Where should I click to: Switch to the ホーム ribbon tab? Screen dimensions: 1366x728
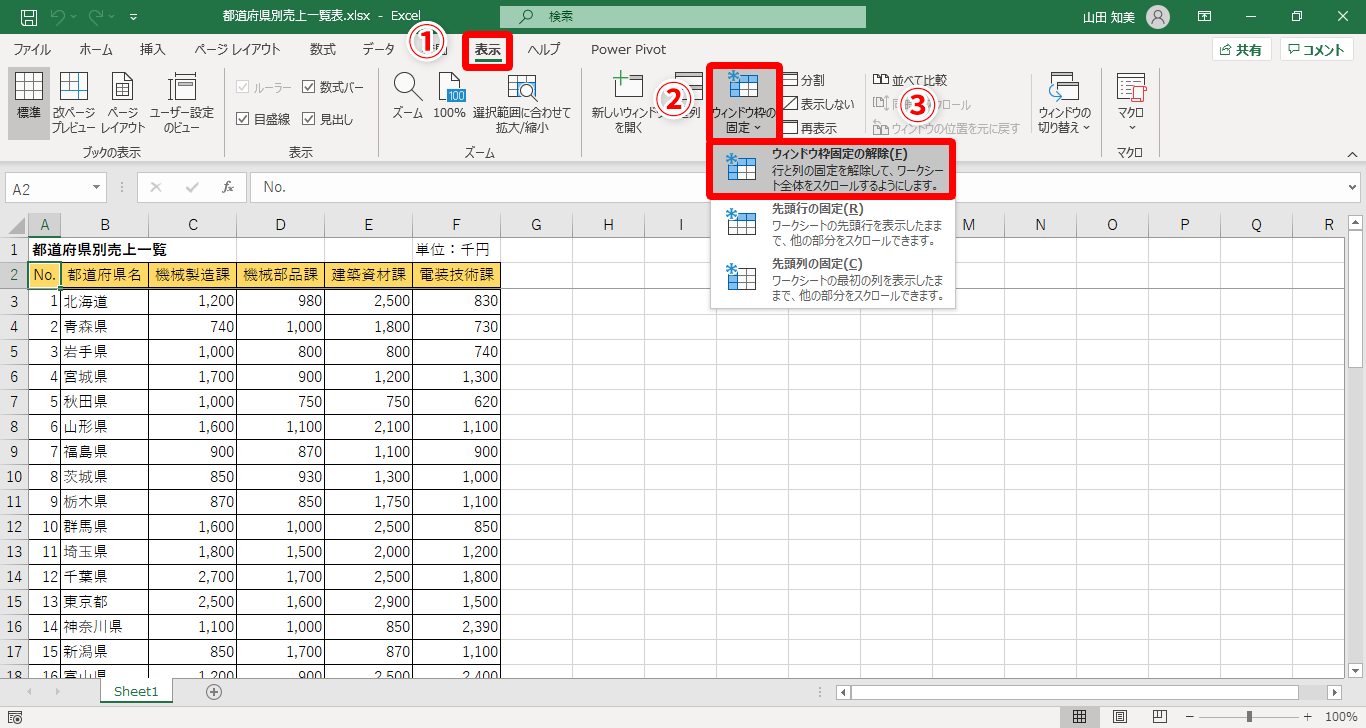pos(96,49)
